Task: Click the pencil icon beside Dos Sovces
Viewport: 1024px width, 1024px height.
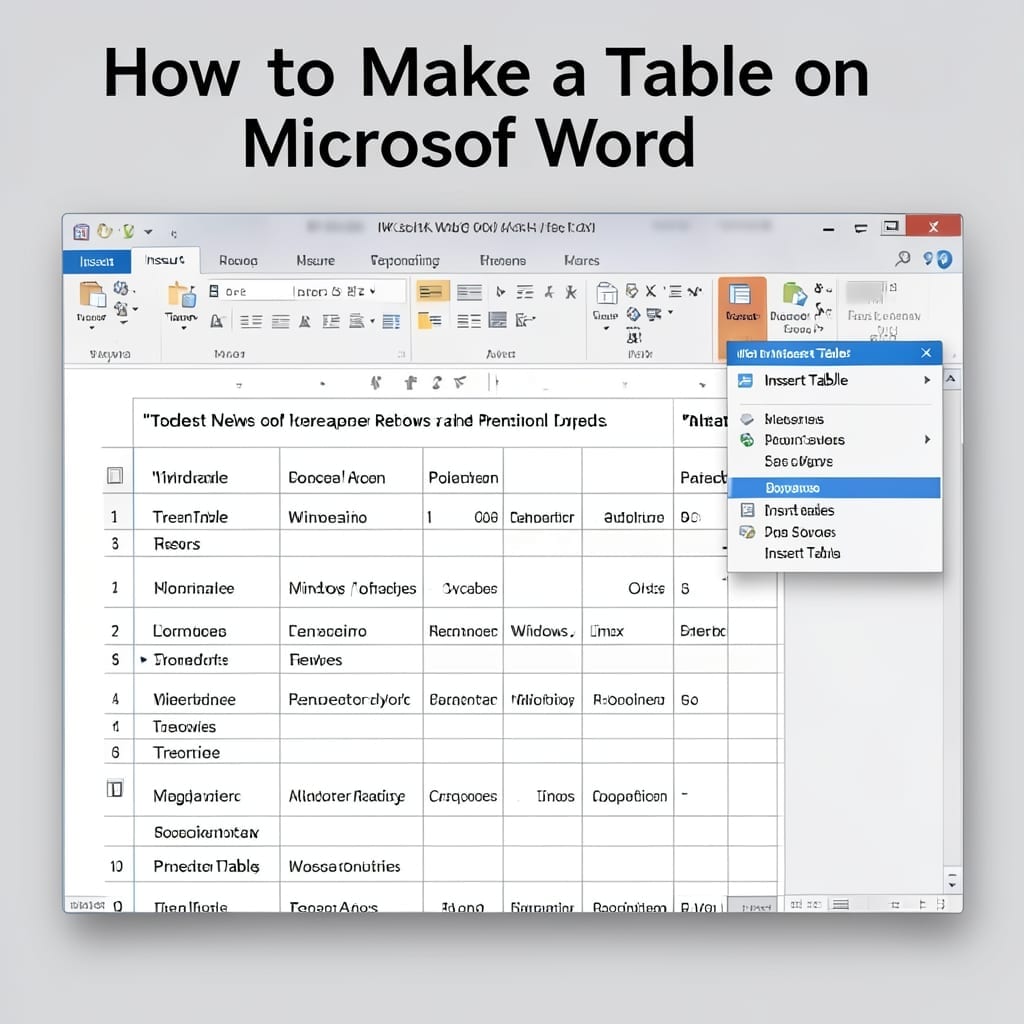Action: click(746, 532)
